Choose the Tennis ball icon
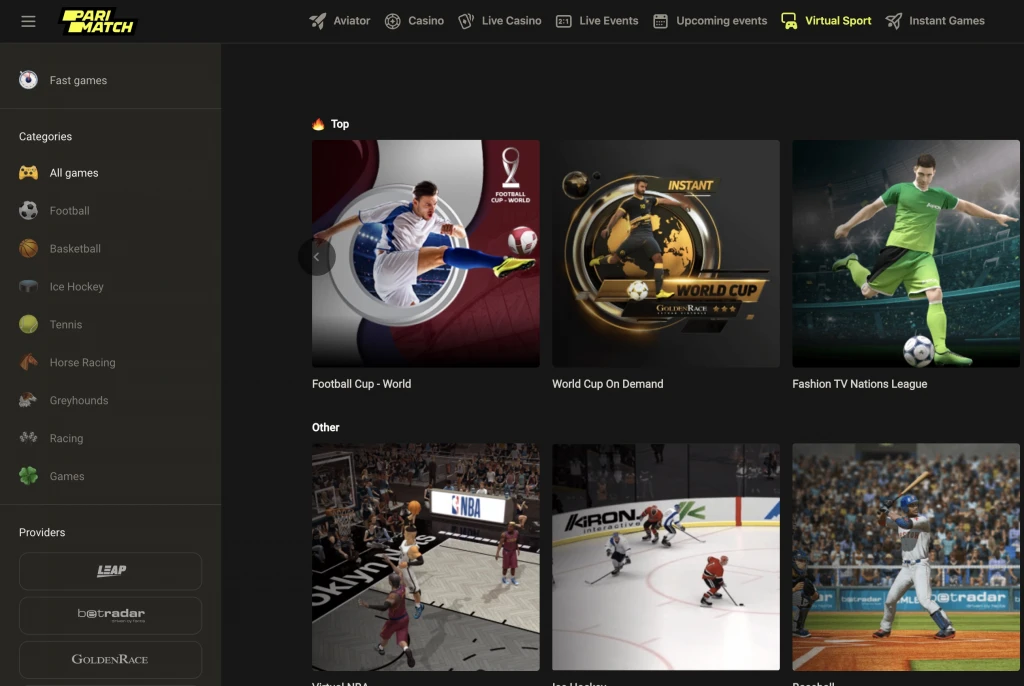Viewport: 1024px width, 686px height. point(29,325)
